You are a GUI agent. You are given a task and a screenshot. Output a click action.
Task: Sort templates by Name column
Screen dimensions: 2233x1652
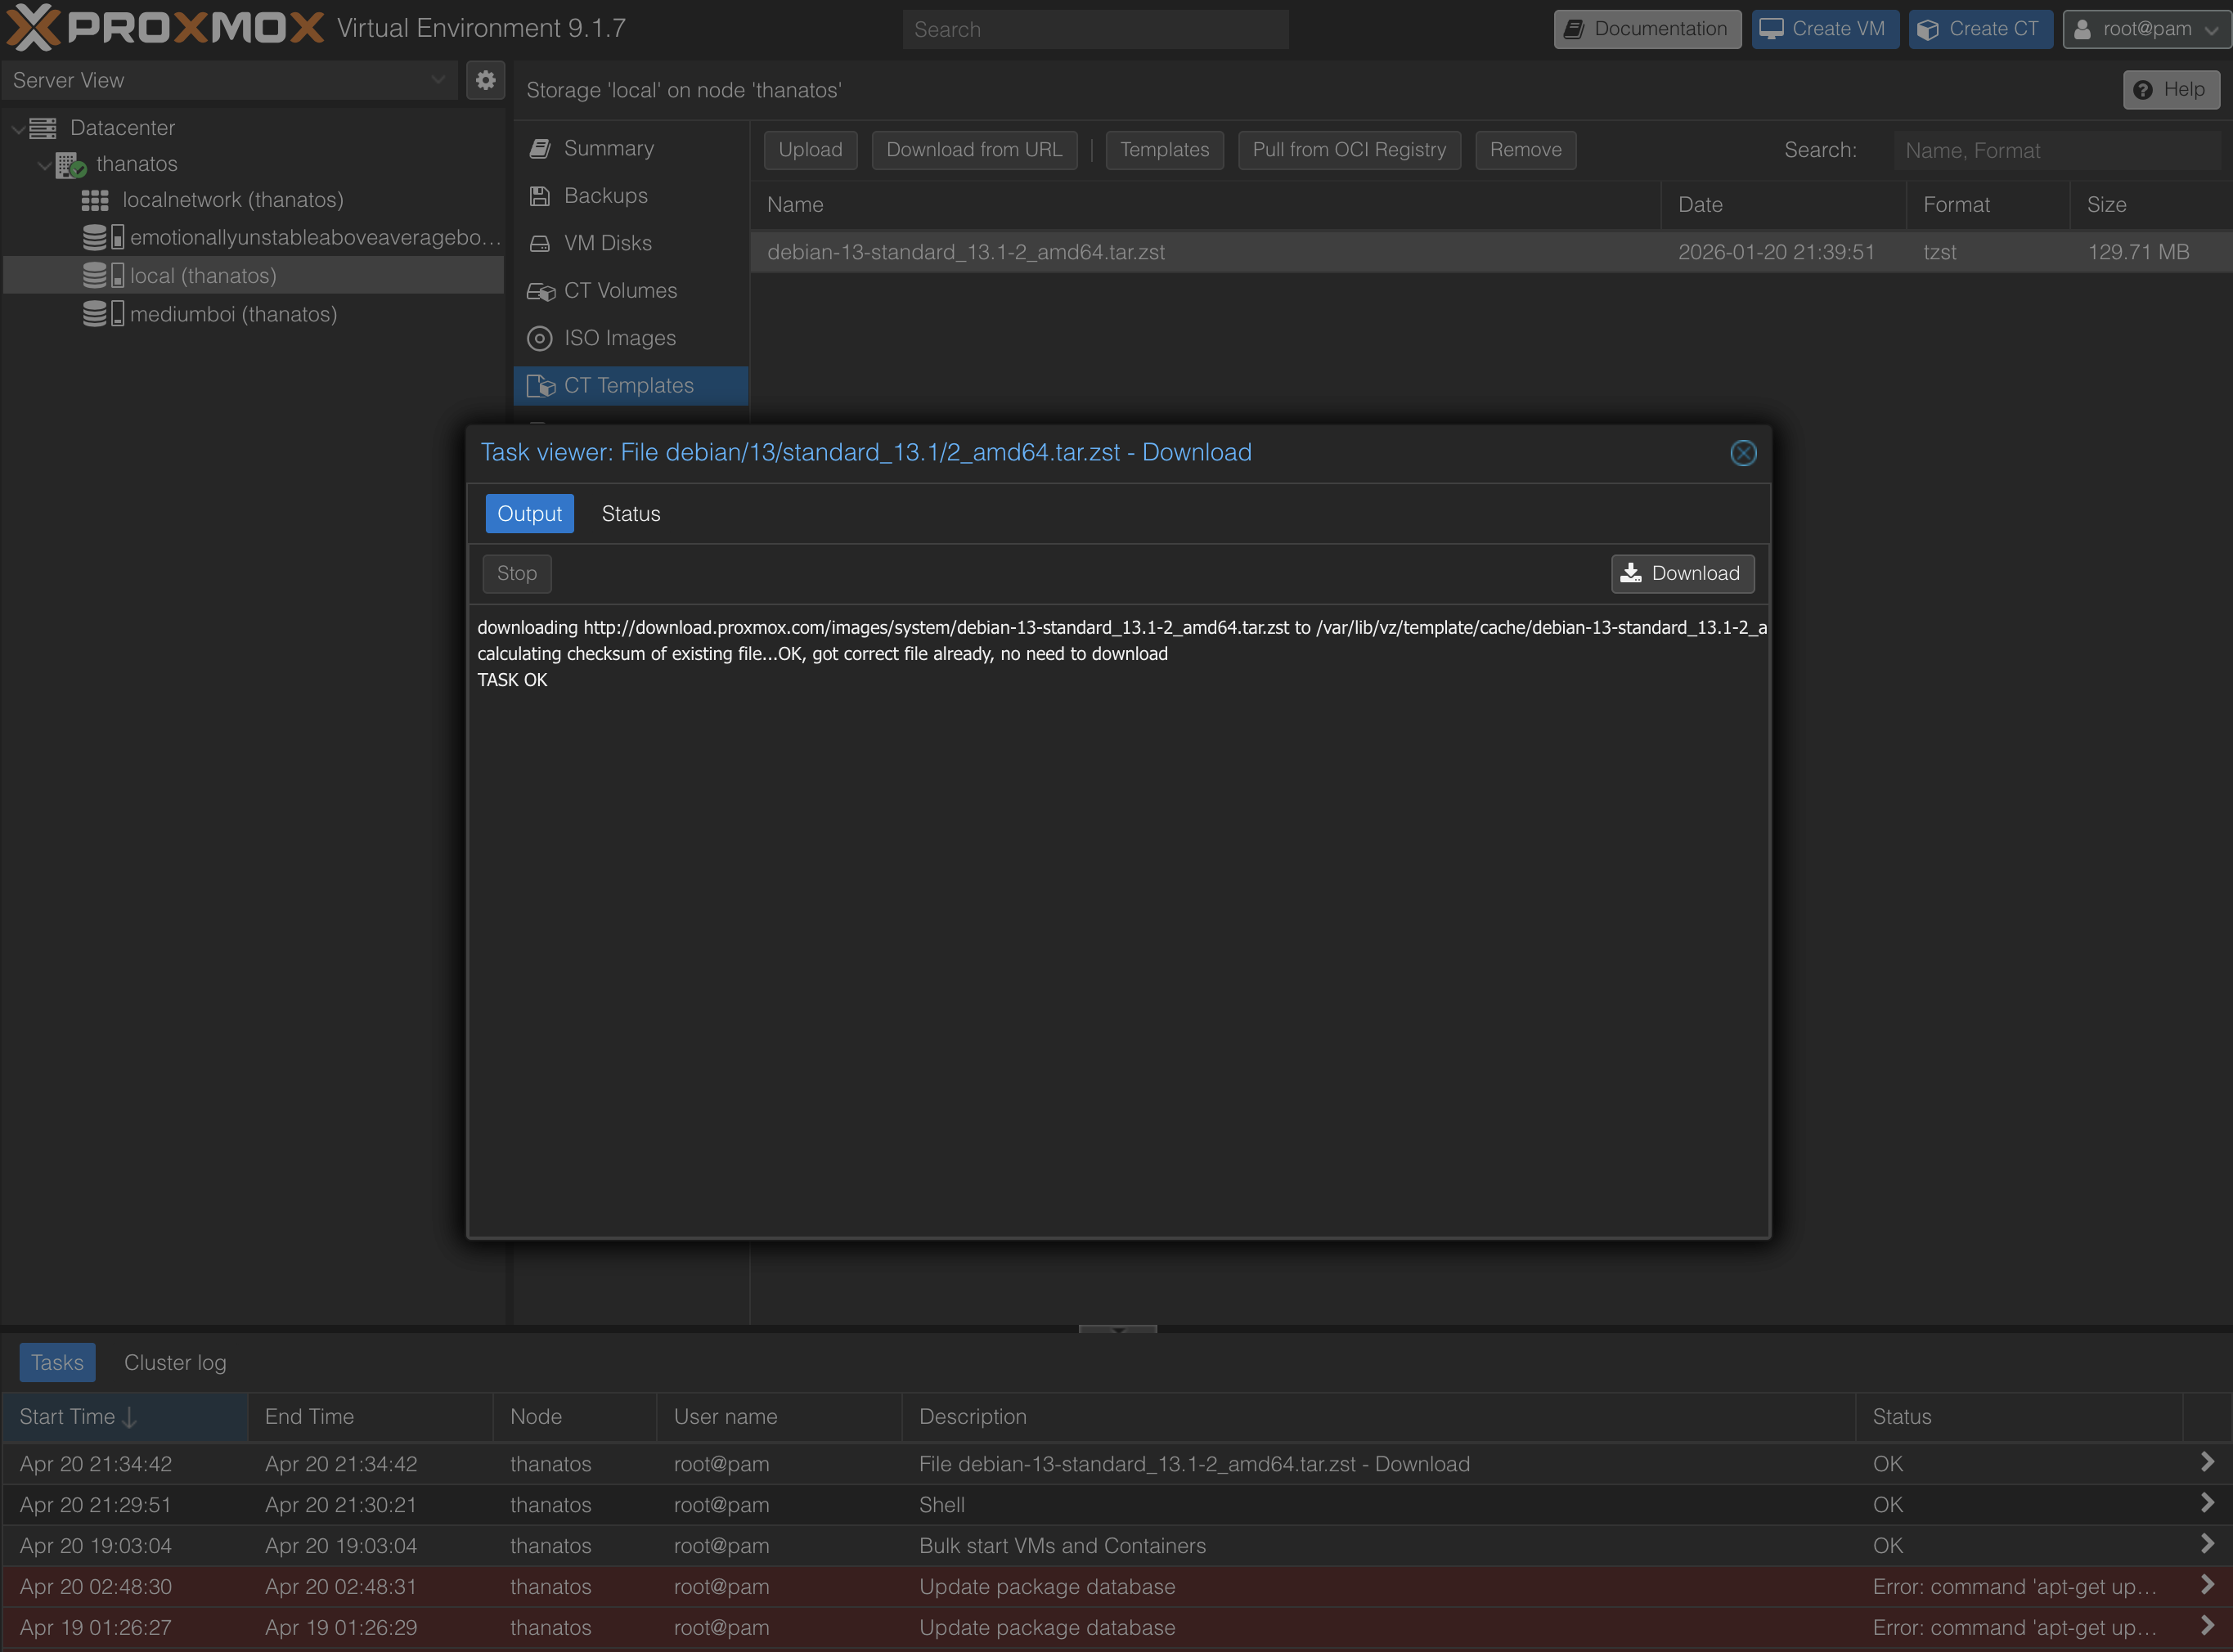(x=1205, y=205)
